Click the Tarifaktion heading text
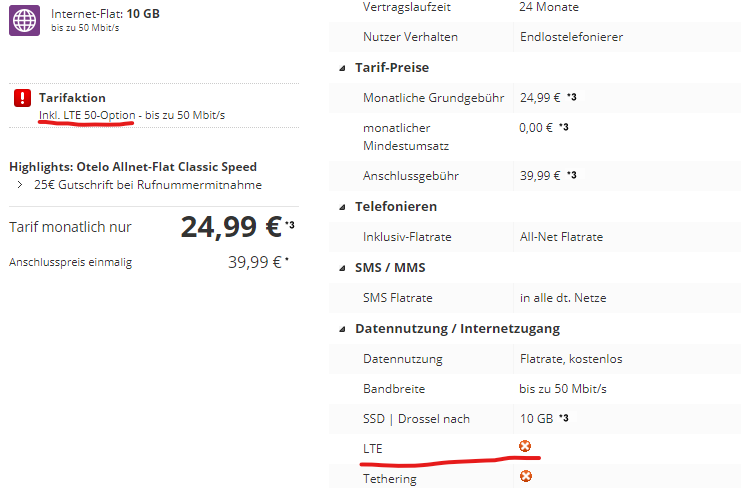 pos(72,98)
